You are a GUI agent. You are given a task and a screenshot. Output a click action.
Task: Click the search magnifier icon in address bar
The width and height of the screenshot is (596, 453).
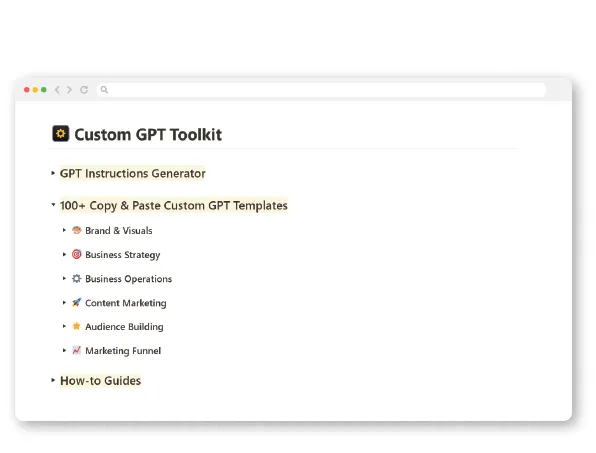tap(104, 90)
